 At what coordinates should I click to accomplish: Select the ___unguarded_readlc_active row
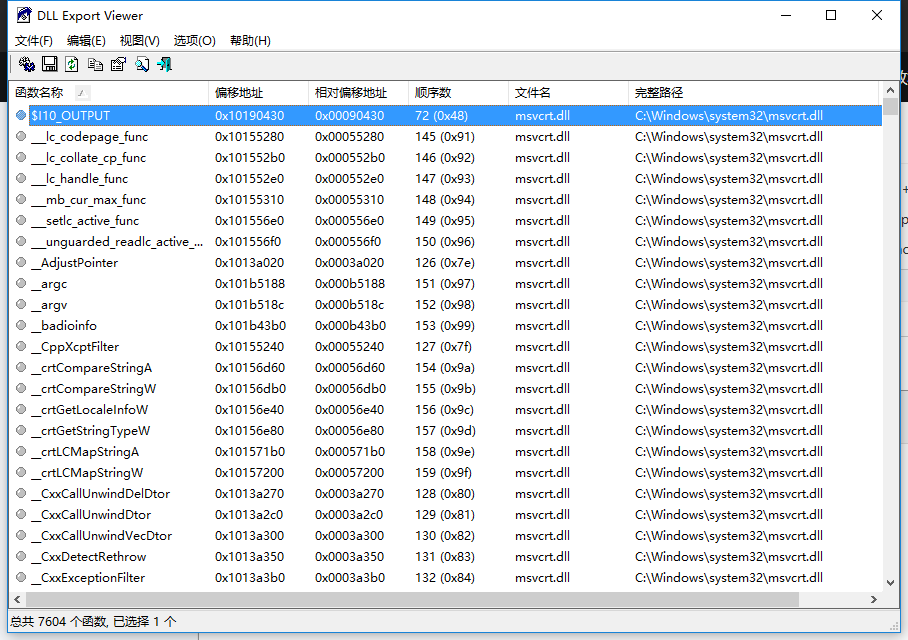[445, 242]
